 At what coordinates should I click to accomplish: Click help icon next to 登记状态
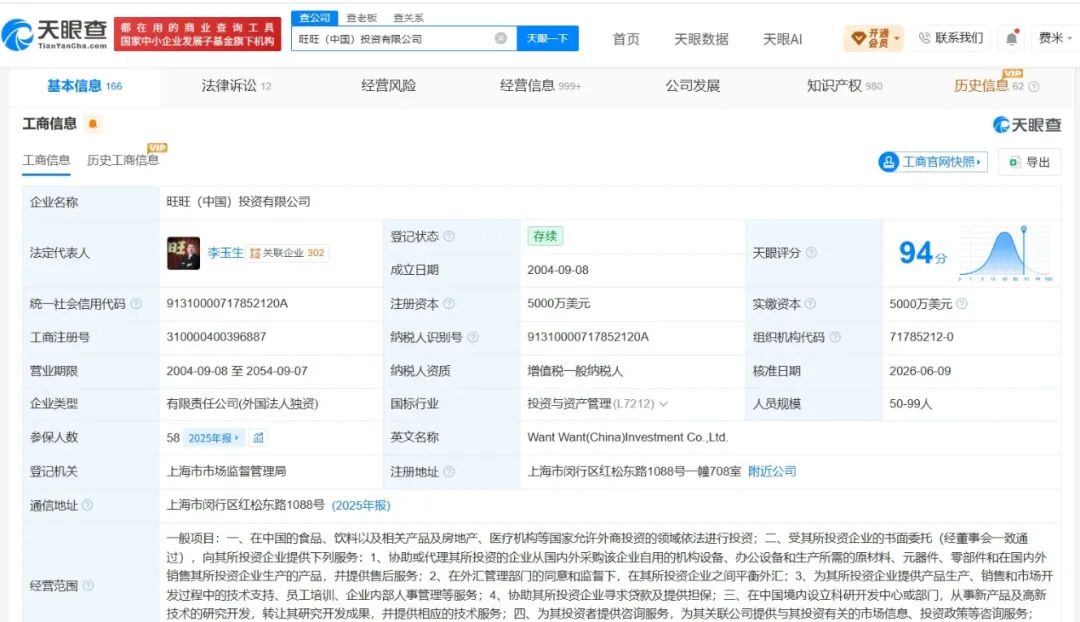click(449, 236)
